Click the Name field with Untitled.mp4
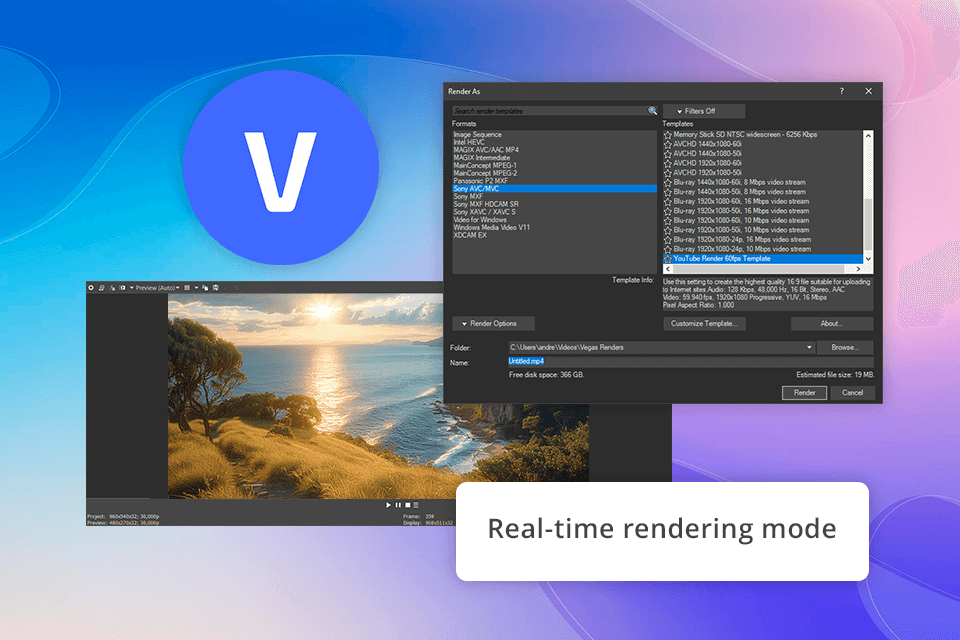 point(691,361)
